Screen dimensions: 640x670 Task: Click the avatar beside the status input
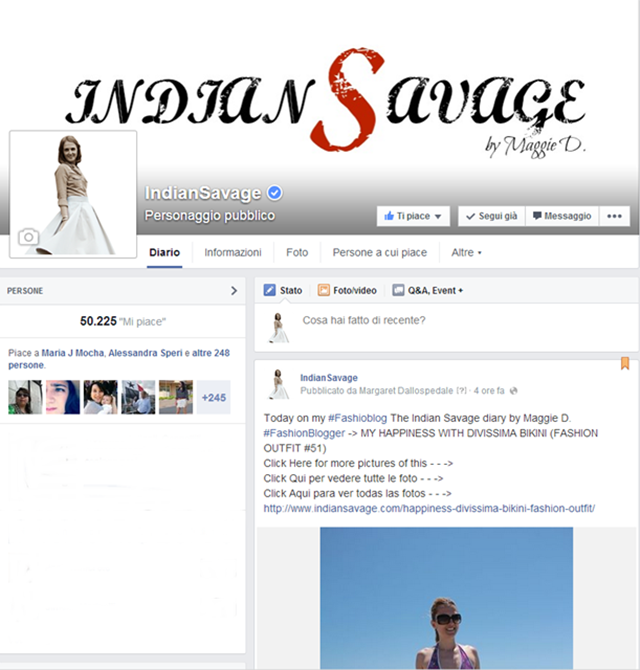pyautogui.click(x=279, y=328)
